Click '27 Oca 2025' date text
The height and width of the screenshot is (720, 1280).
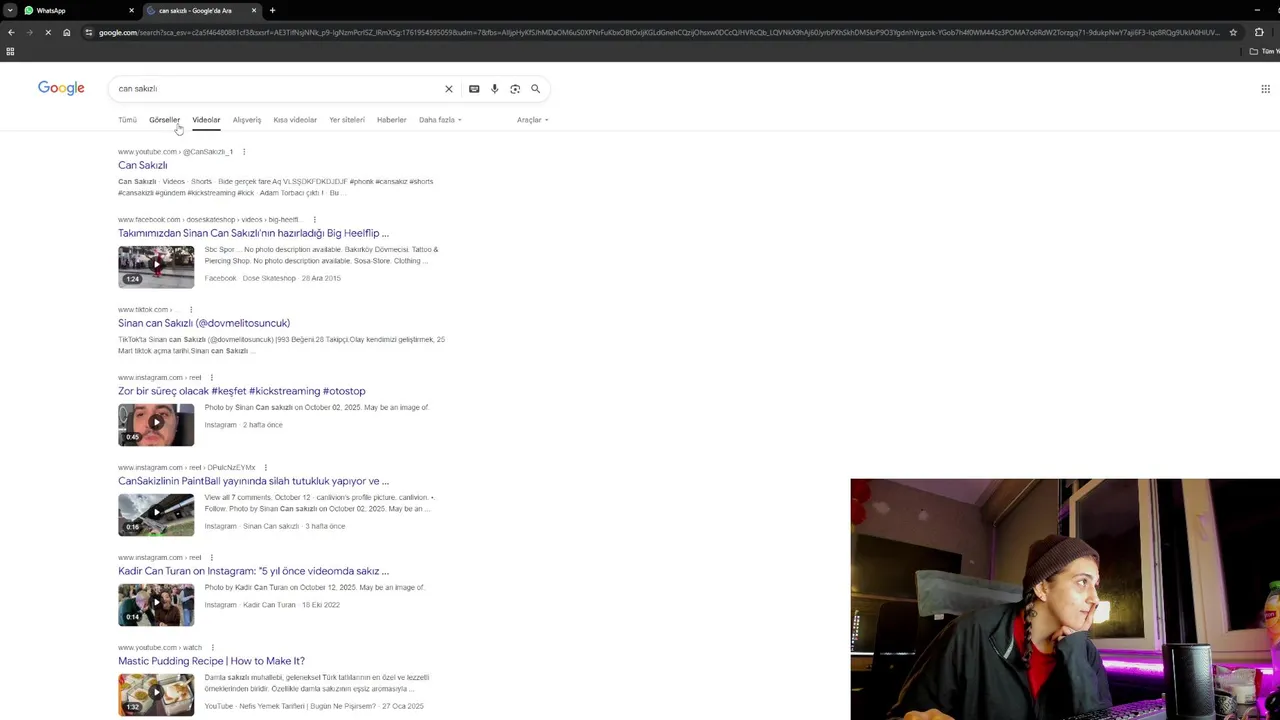402,706
